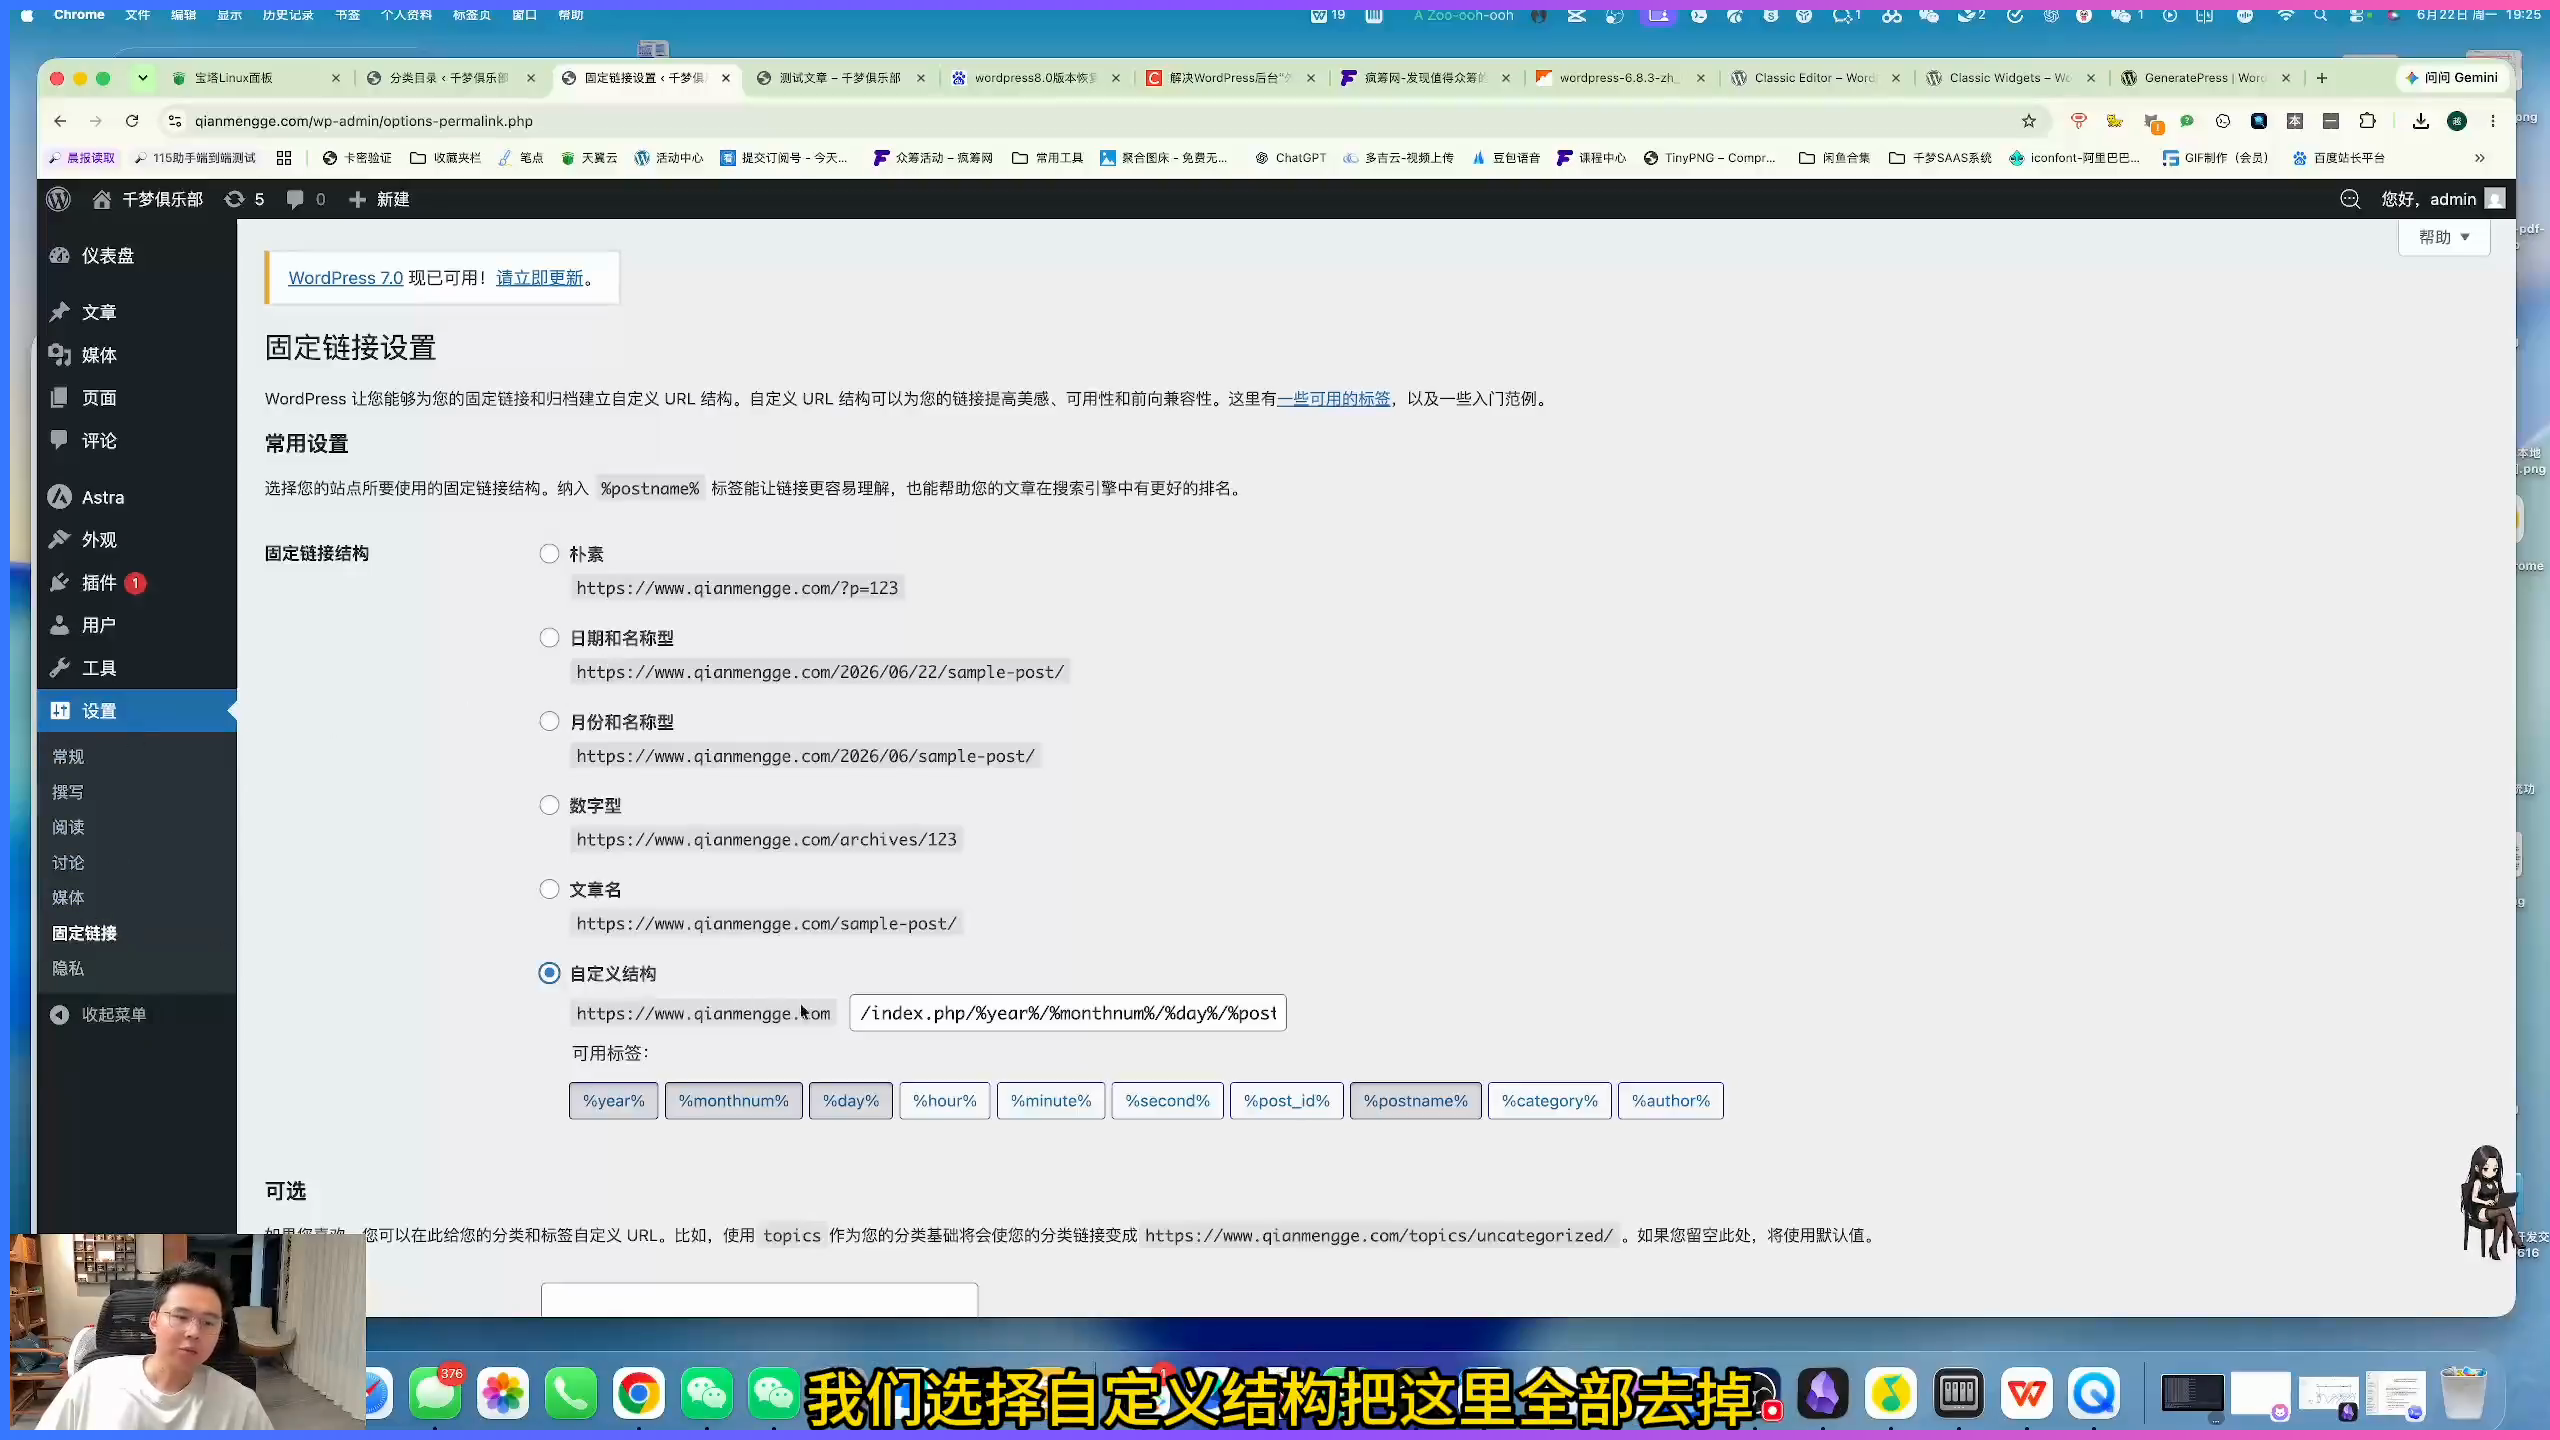Select the 朴素 permalink structure
Viewport: 2560px width, 1440px height.
[x=549, y=554]
